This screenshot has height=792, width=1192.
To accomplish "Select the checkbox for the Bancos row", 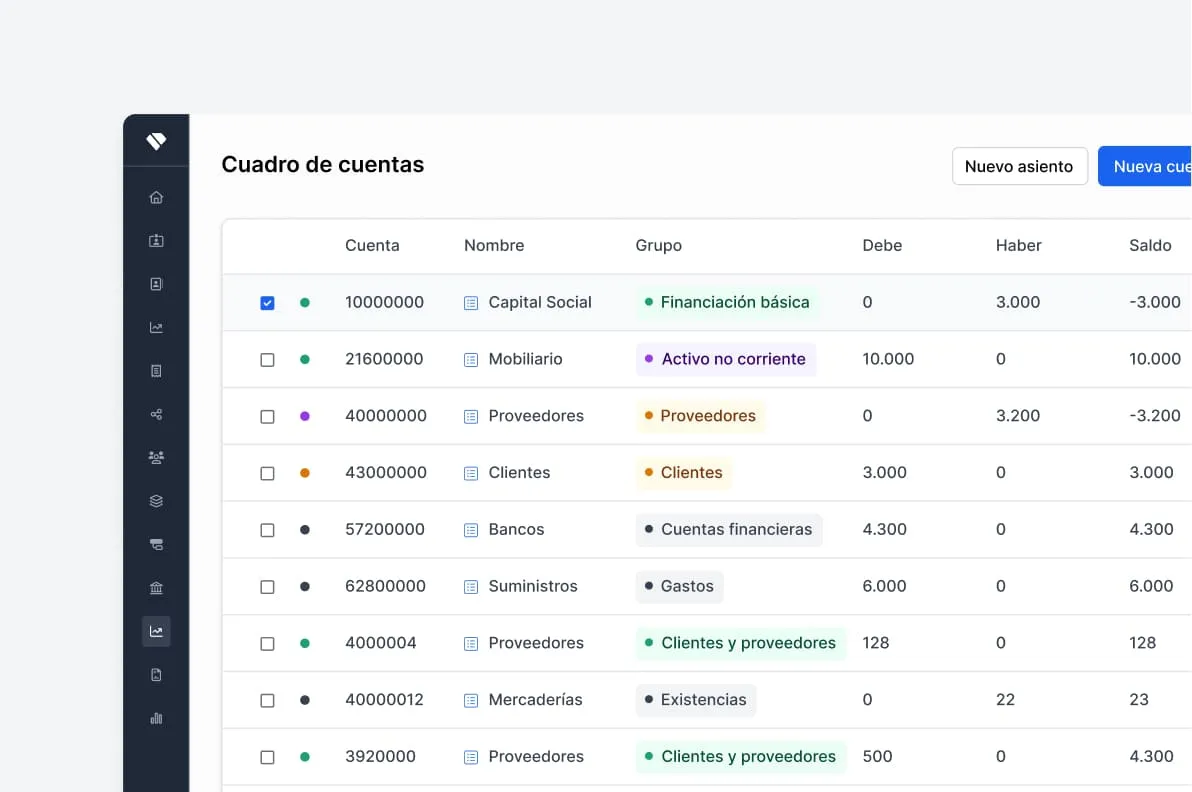I will click(267, 529).
